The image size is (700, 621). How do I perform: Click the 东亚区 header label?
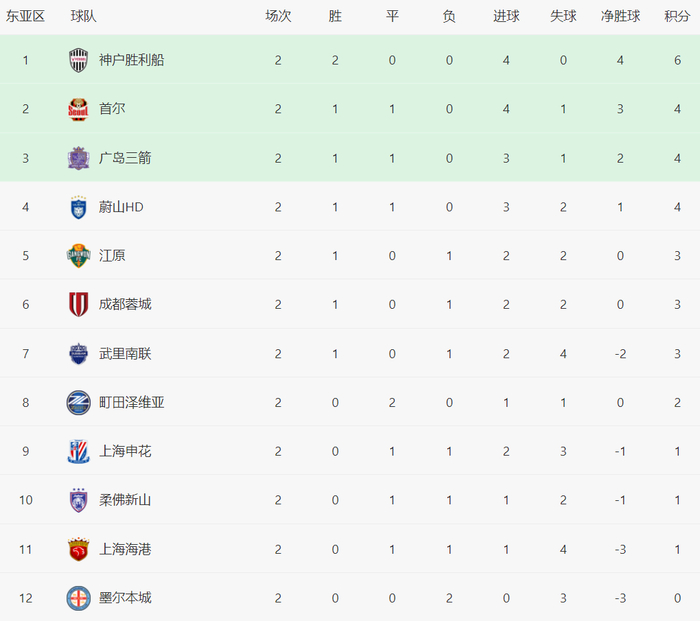[26, 17]
